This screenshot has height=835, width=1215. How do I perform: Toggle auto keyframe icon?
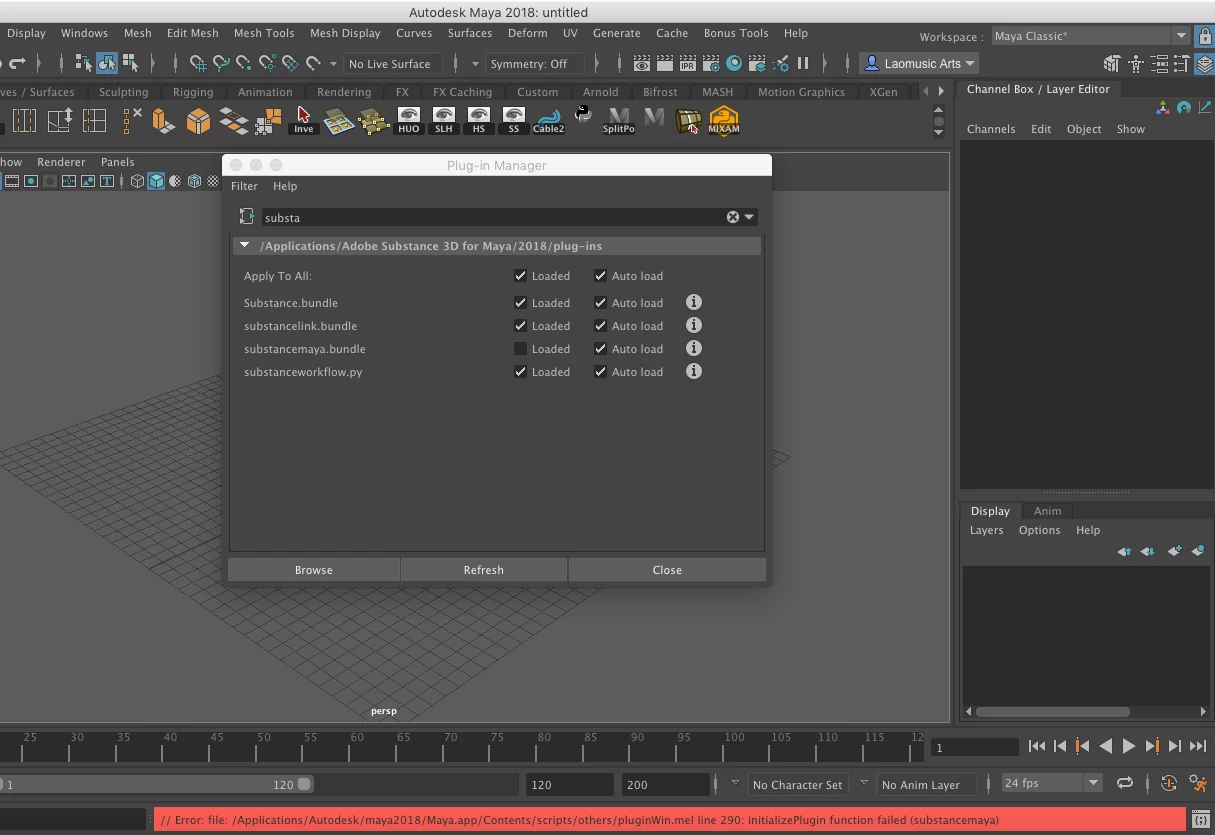point(1170,784)
